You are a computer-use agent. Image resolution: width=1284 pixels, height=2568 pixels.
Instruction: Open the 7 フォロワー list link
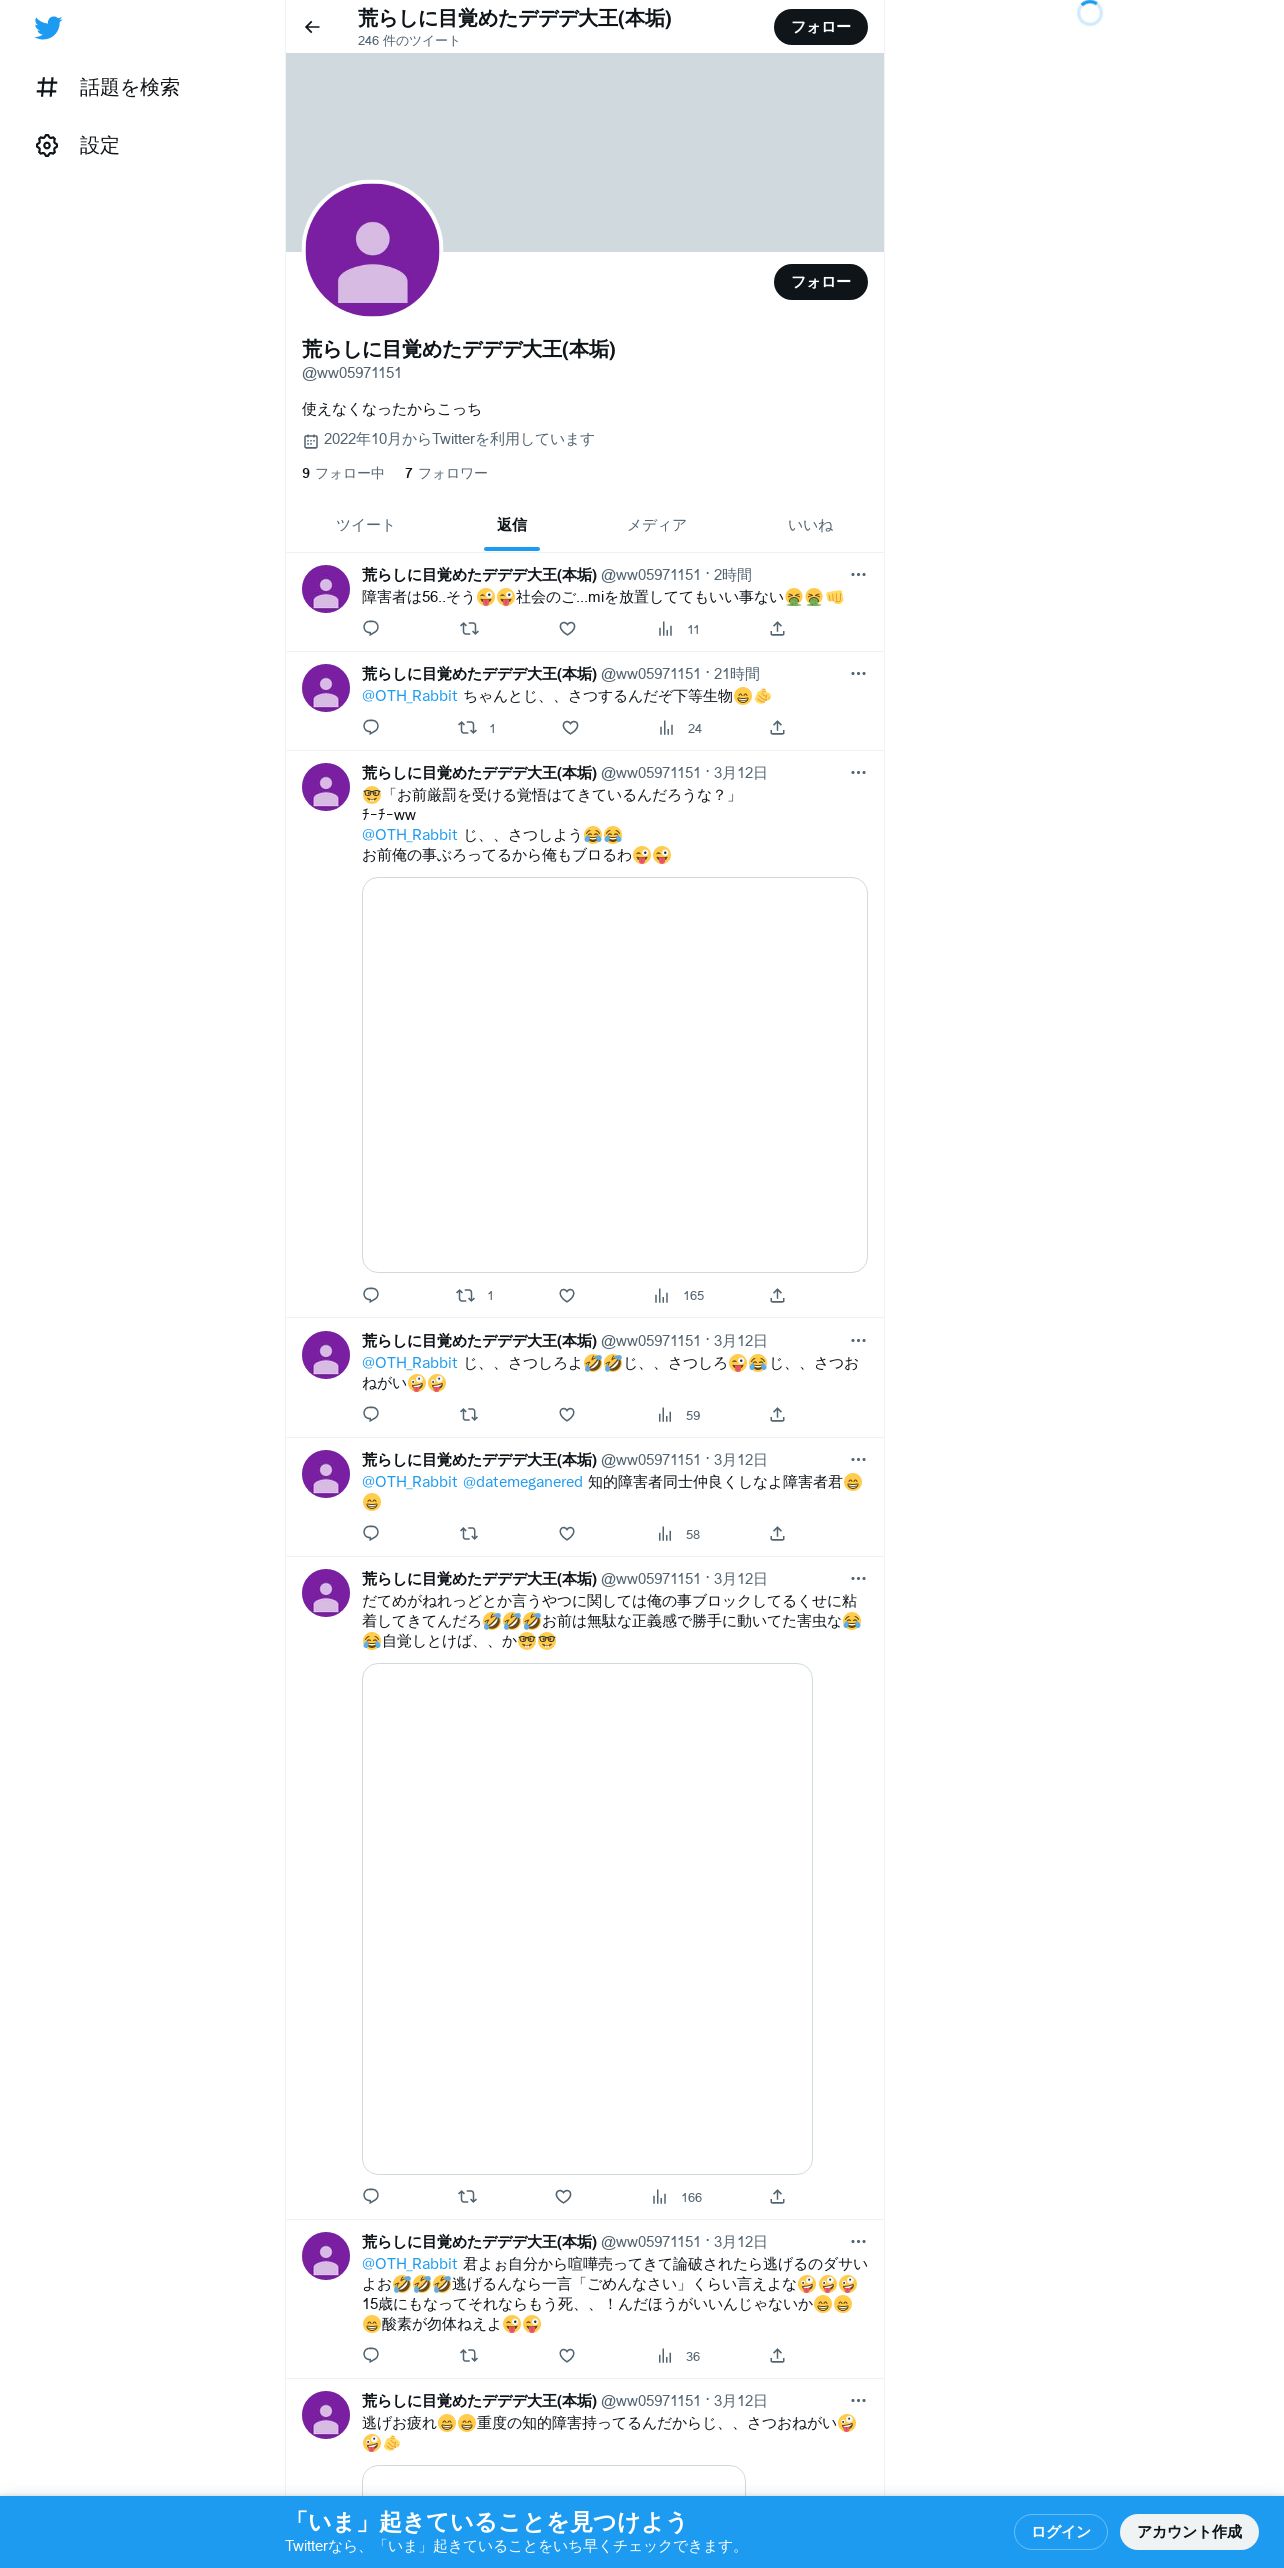pyautogui.click(x=446, y=474)
